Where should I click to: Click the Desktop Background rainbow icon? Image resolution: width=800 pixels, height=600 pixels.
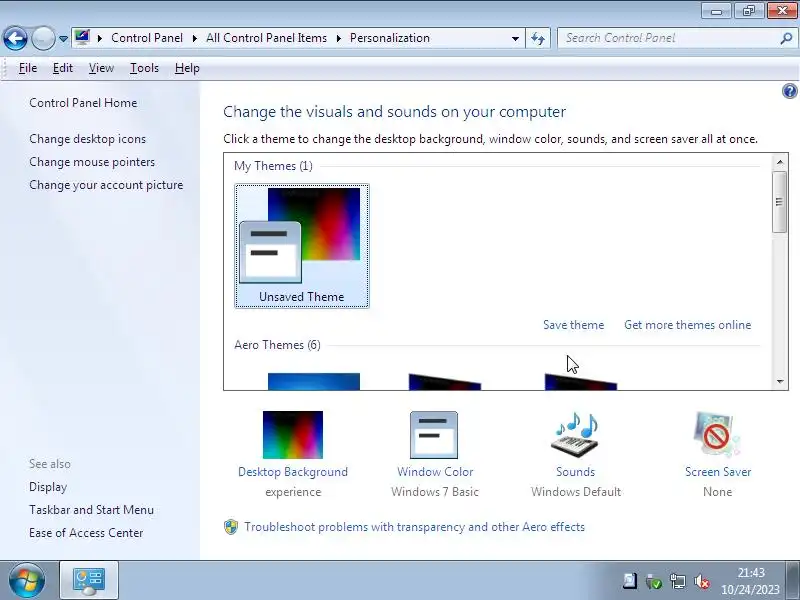click(x=293, y=435)
